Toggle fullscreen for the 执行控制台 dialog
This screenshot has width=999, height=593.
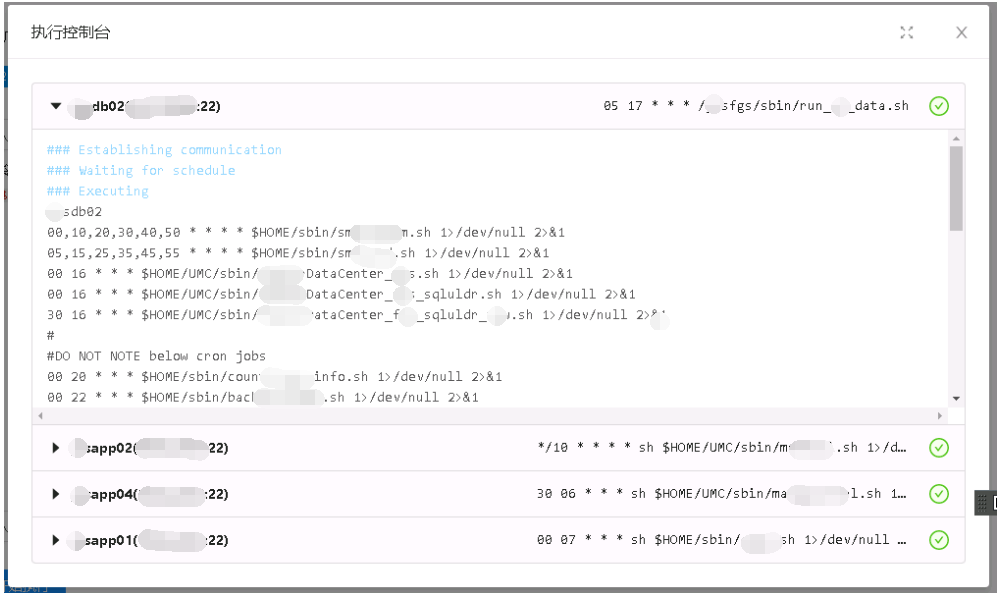(x=906, y=33)
